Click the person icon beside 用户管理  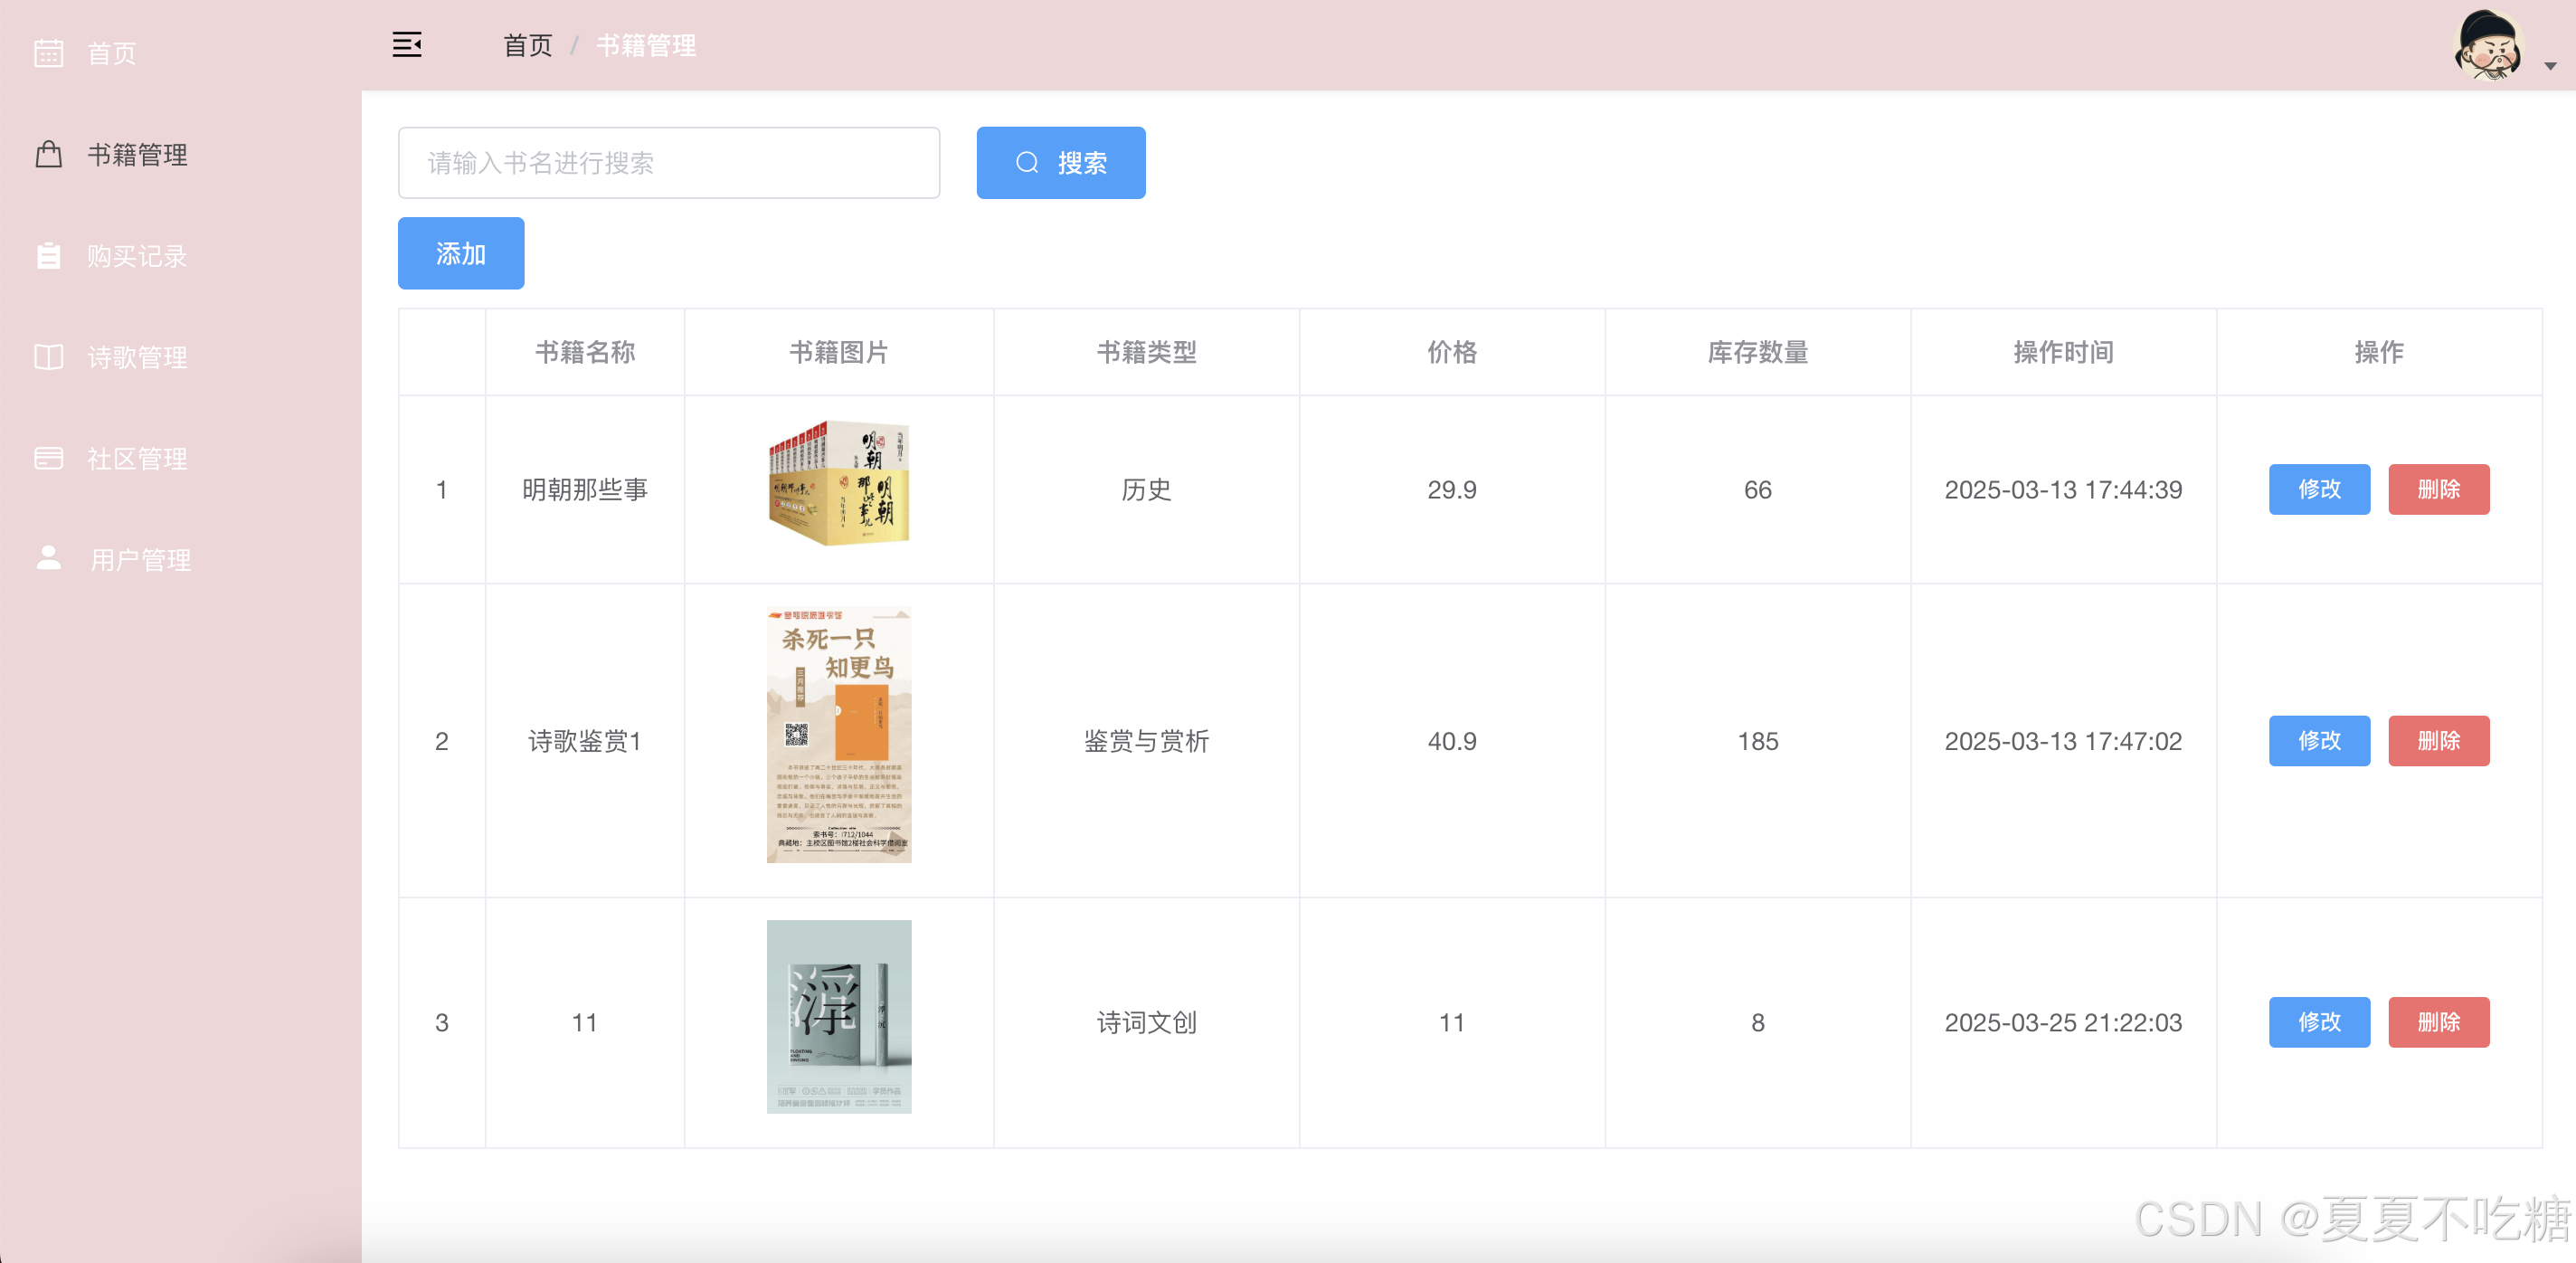click(48, 558)
